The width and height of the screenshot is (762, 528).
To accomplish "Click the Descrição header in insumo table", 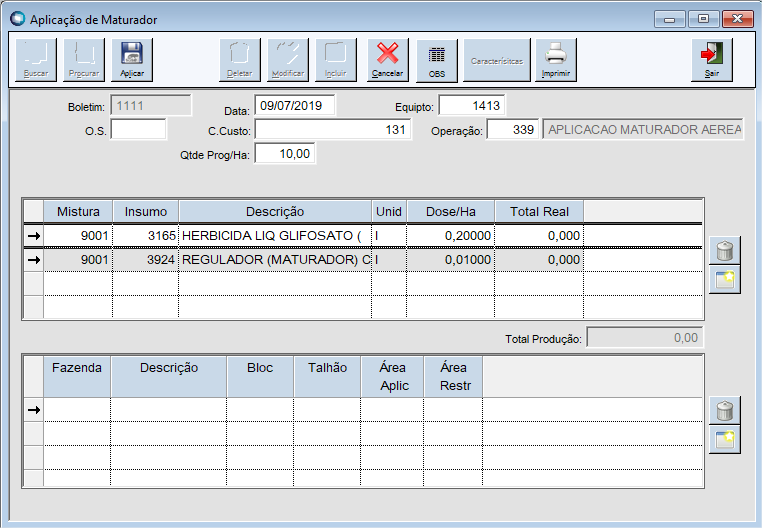I will 275,211.
